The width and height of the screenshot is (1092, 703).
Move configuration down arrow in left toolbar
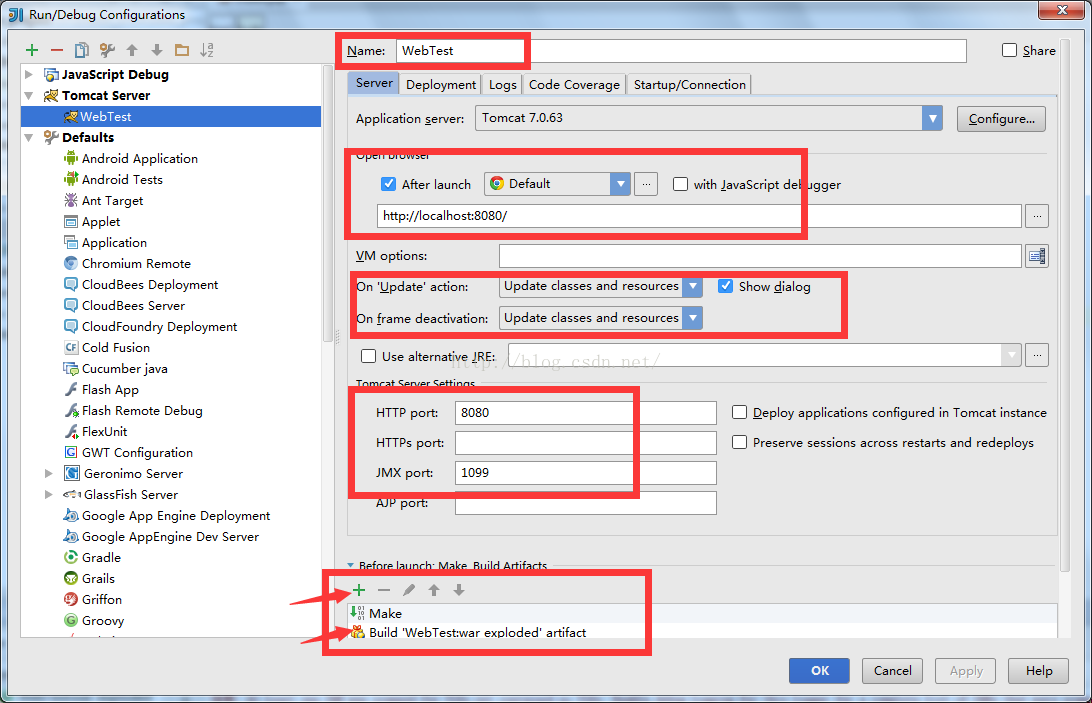point(157,50)
